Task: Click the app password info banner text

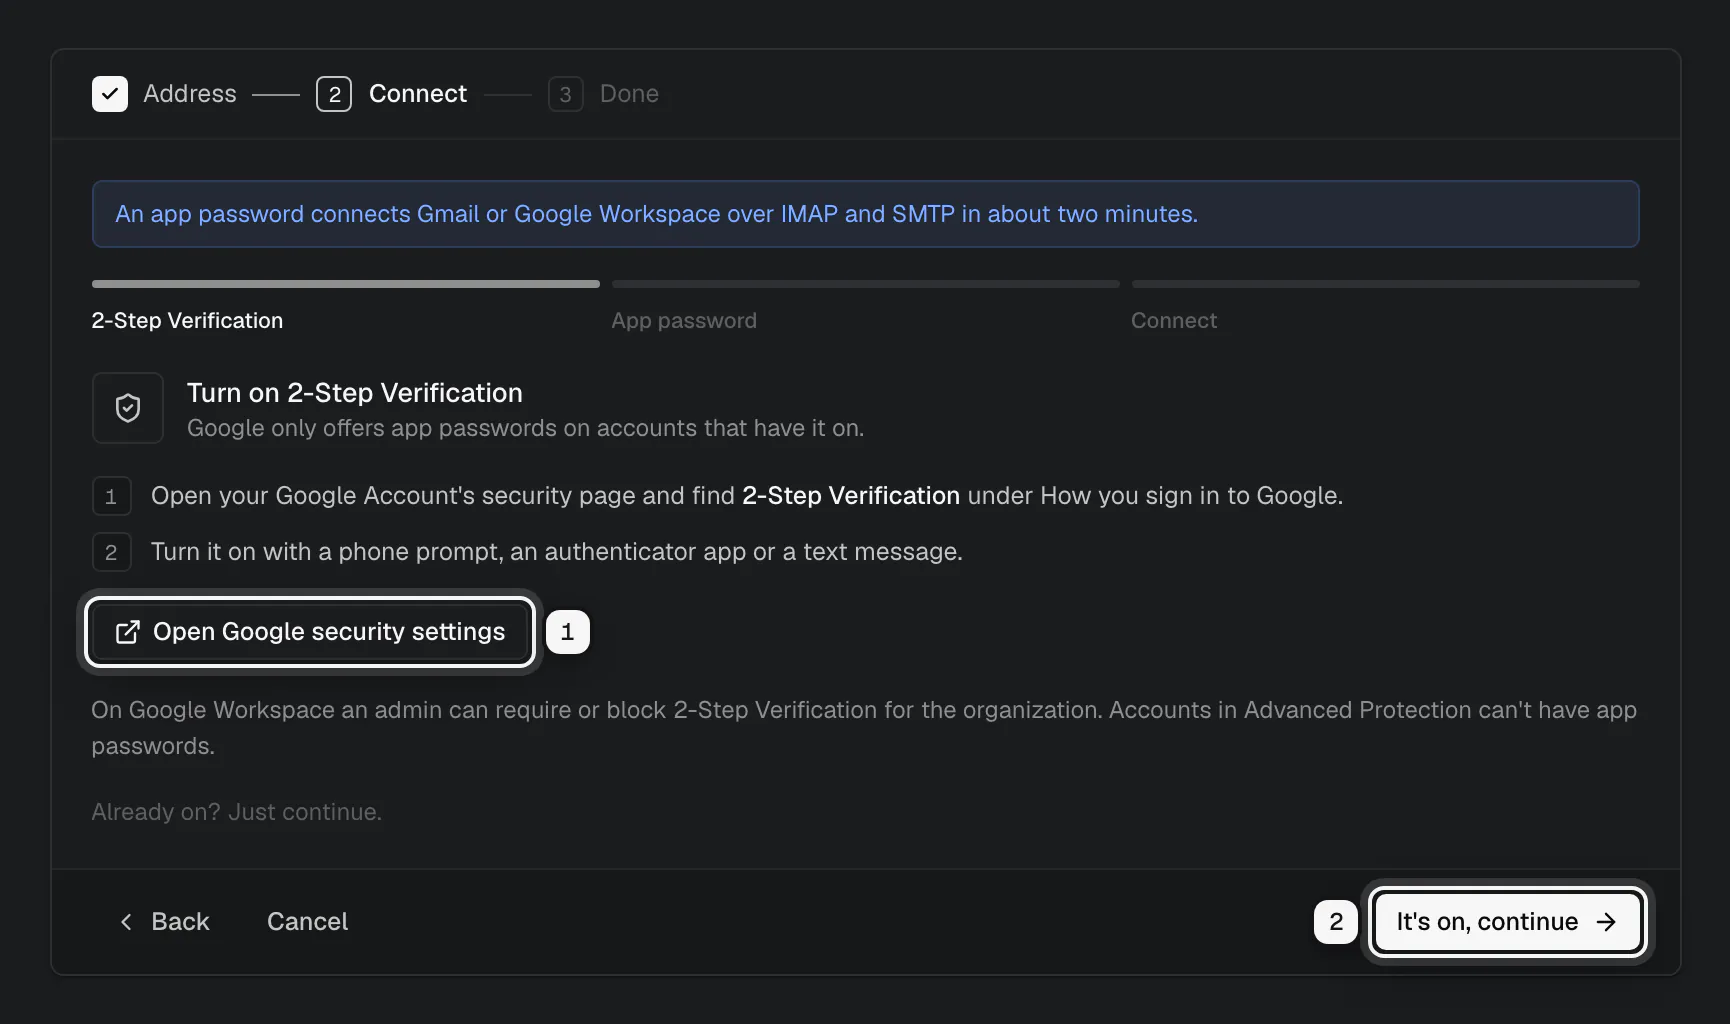Action: (x=656, y=214)
